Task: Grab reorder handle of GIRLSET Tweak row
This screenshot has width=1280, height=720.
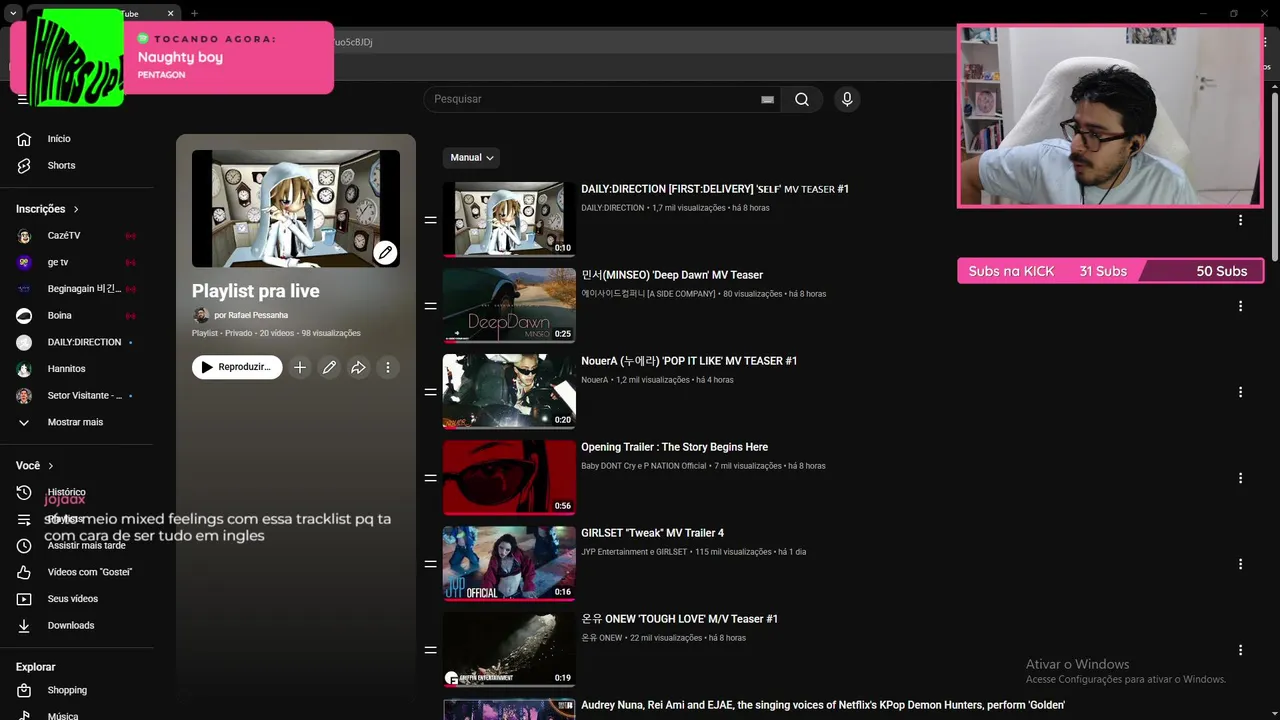Action: point(430,564)
